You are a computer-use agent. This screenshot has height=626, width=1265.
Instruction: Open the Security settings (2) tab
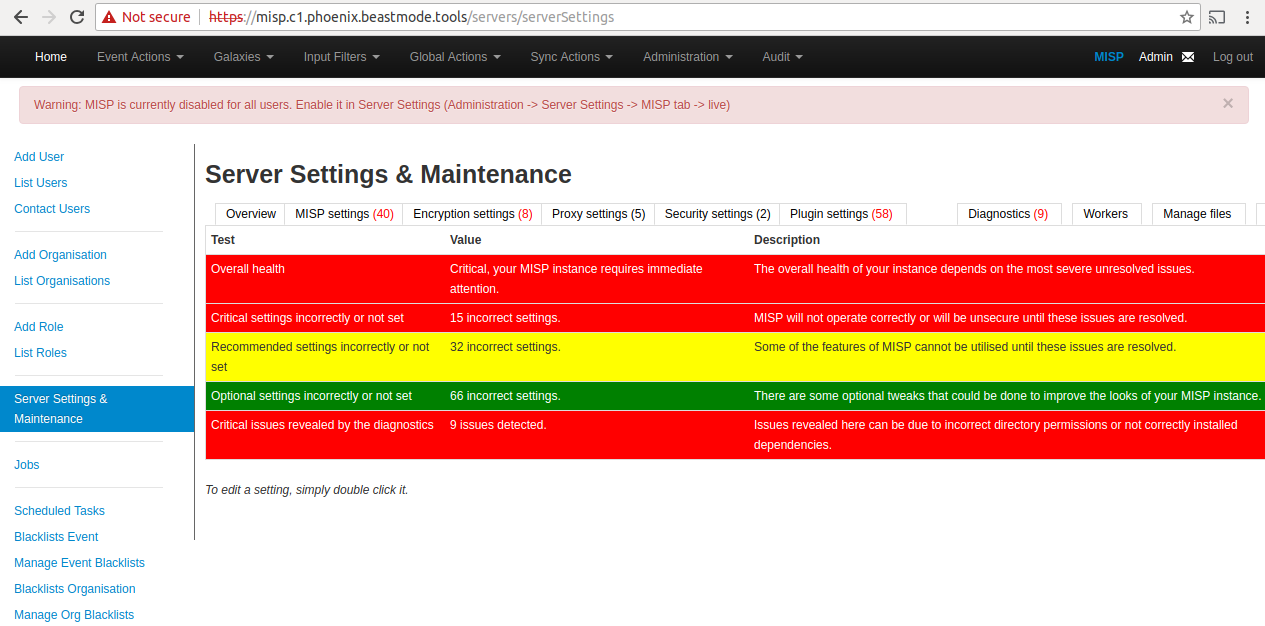717,214
